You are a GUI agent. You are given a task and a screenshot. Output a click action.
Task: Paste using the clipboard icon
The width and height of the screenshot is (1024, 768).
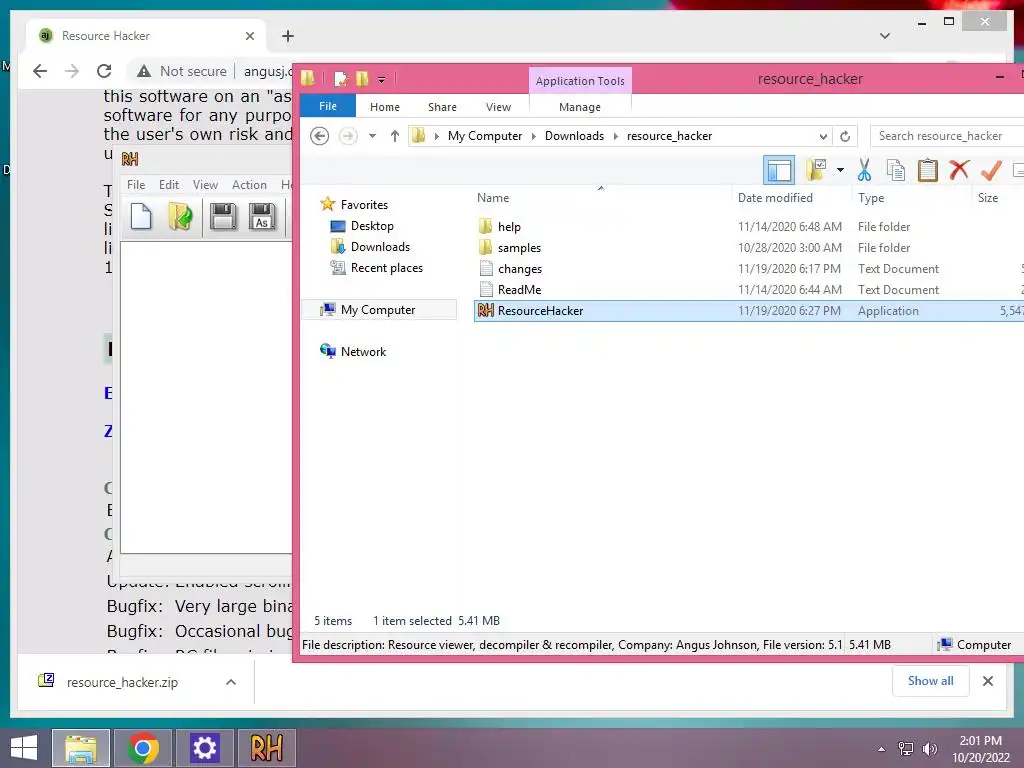[x=927, y=170]
